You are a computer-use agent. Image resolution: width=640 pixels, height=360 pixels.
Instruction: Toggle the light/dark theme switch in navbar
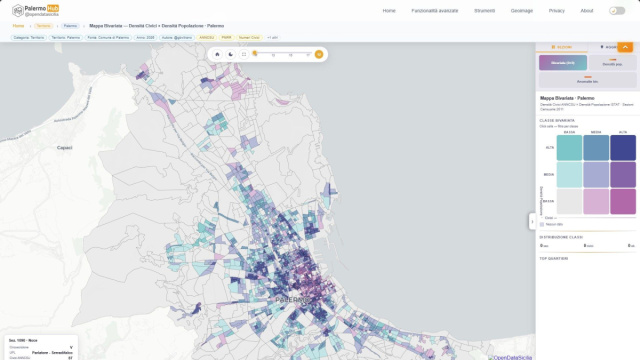click(x=617, y=11)
